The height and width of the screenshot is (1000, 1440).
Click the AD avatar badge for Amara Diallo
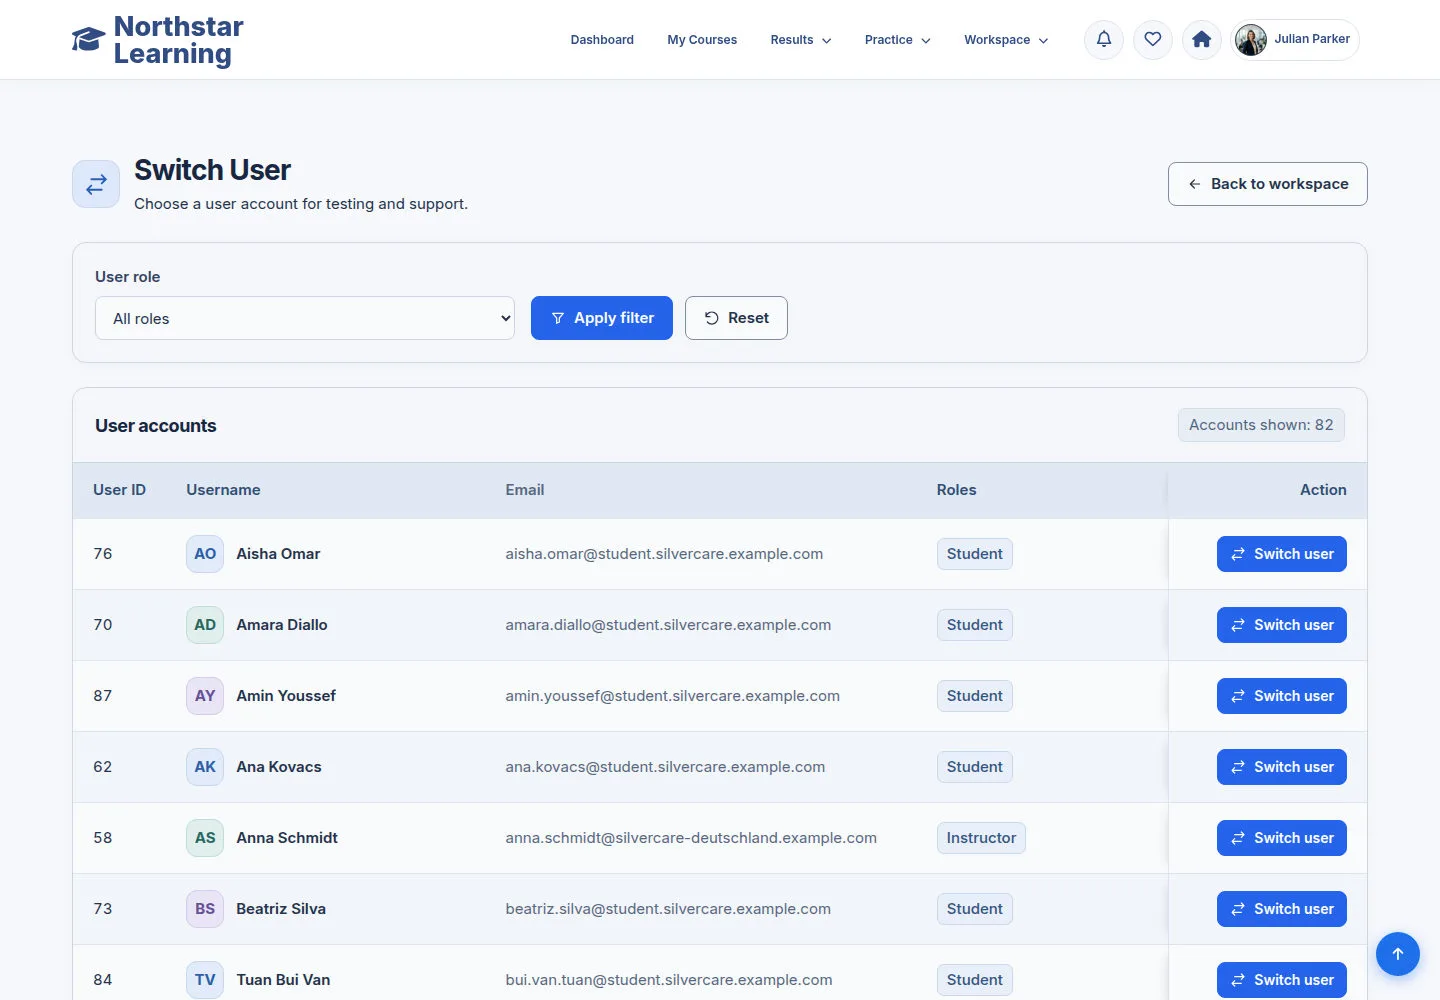pyautogui.click(x=205, y=625)
